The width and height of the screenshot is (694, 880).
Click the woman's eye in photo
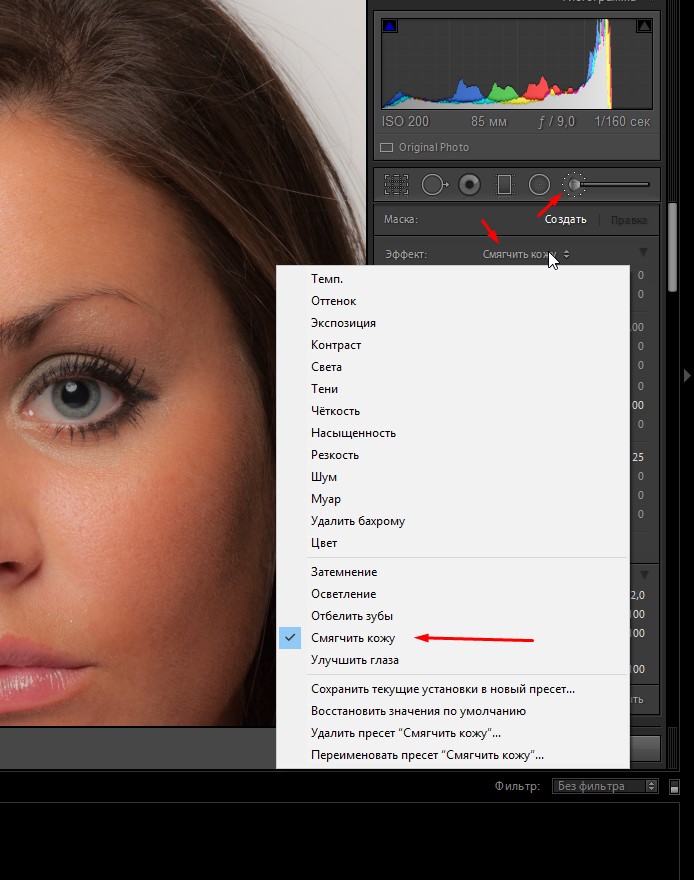(x=76, y=397)
